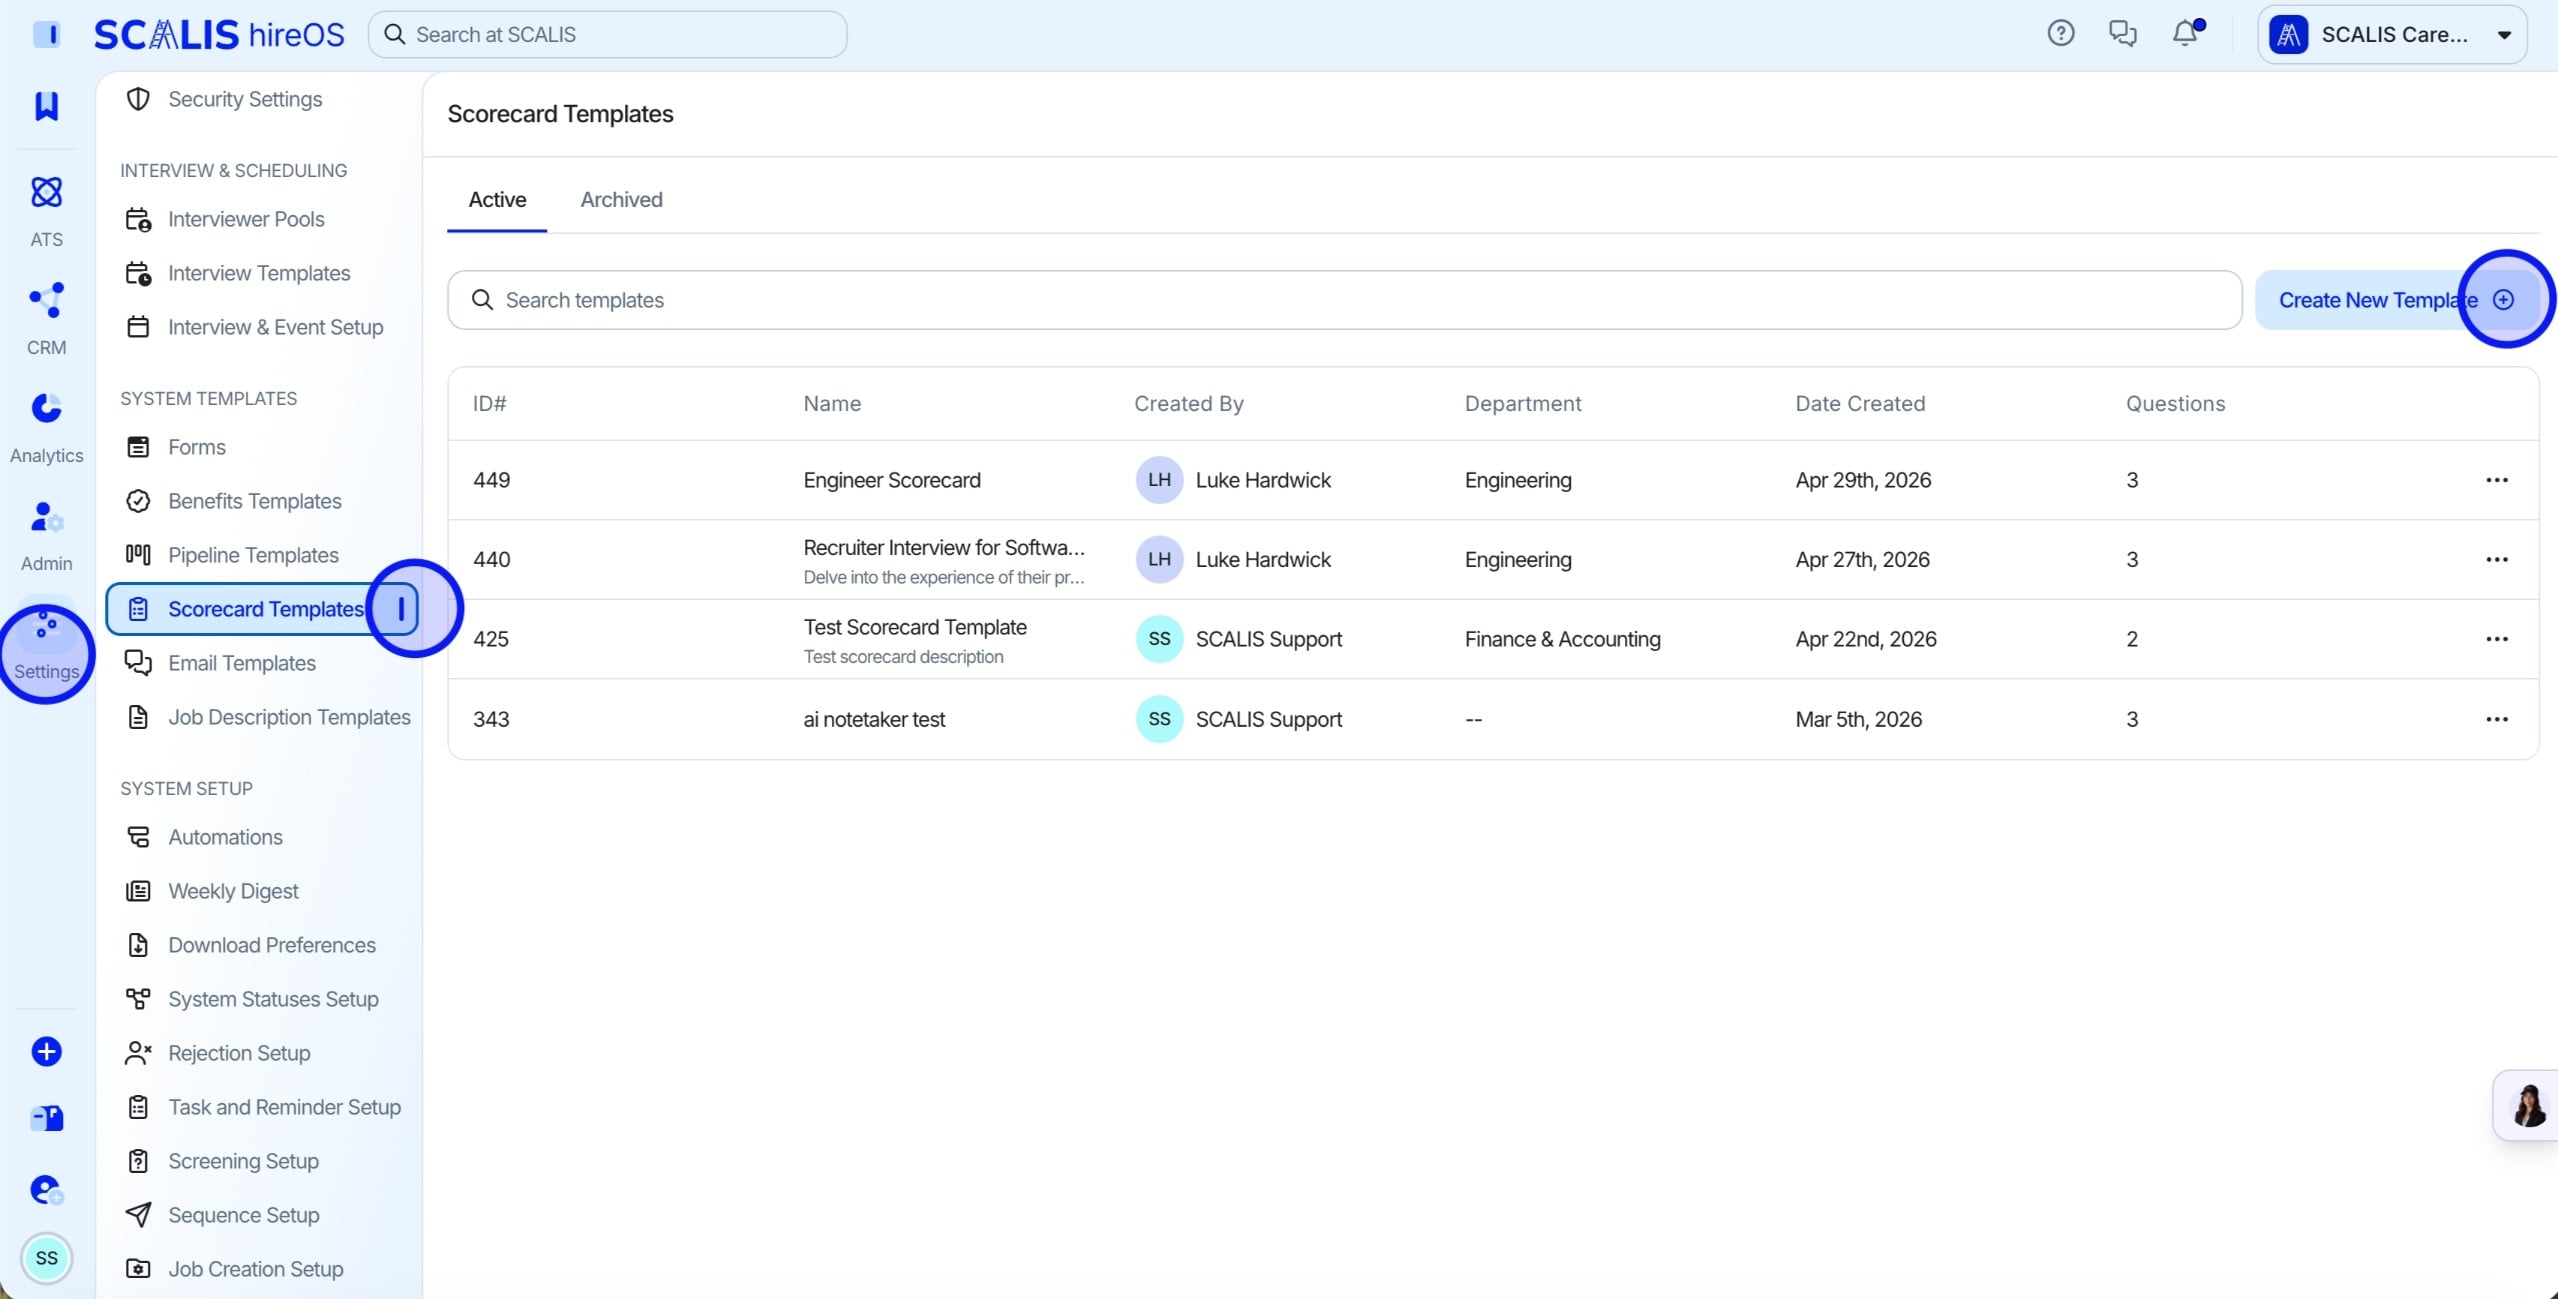The width and height of the screenshot is (2558, 1299).
Task: Click the Questions column header
Action: coord(2175,404)
